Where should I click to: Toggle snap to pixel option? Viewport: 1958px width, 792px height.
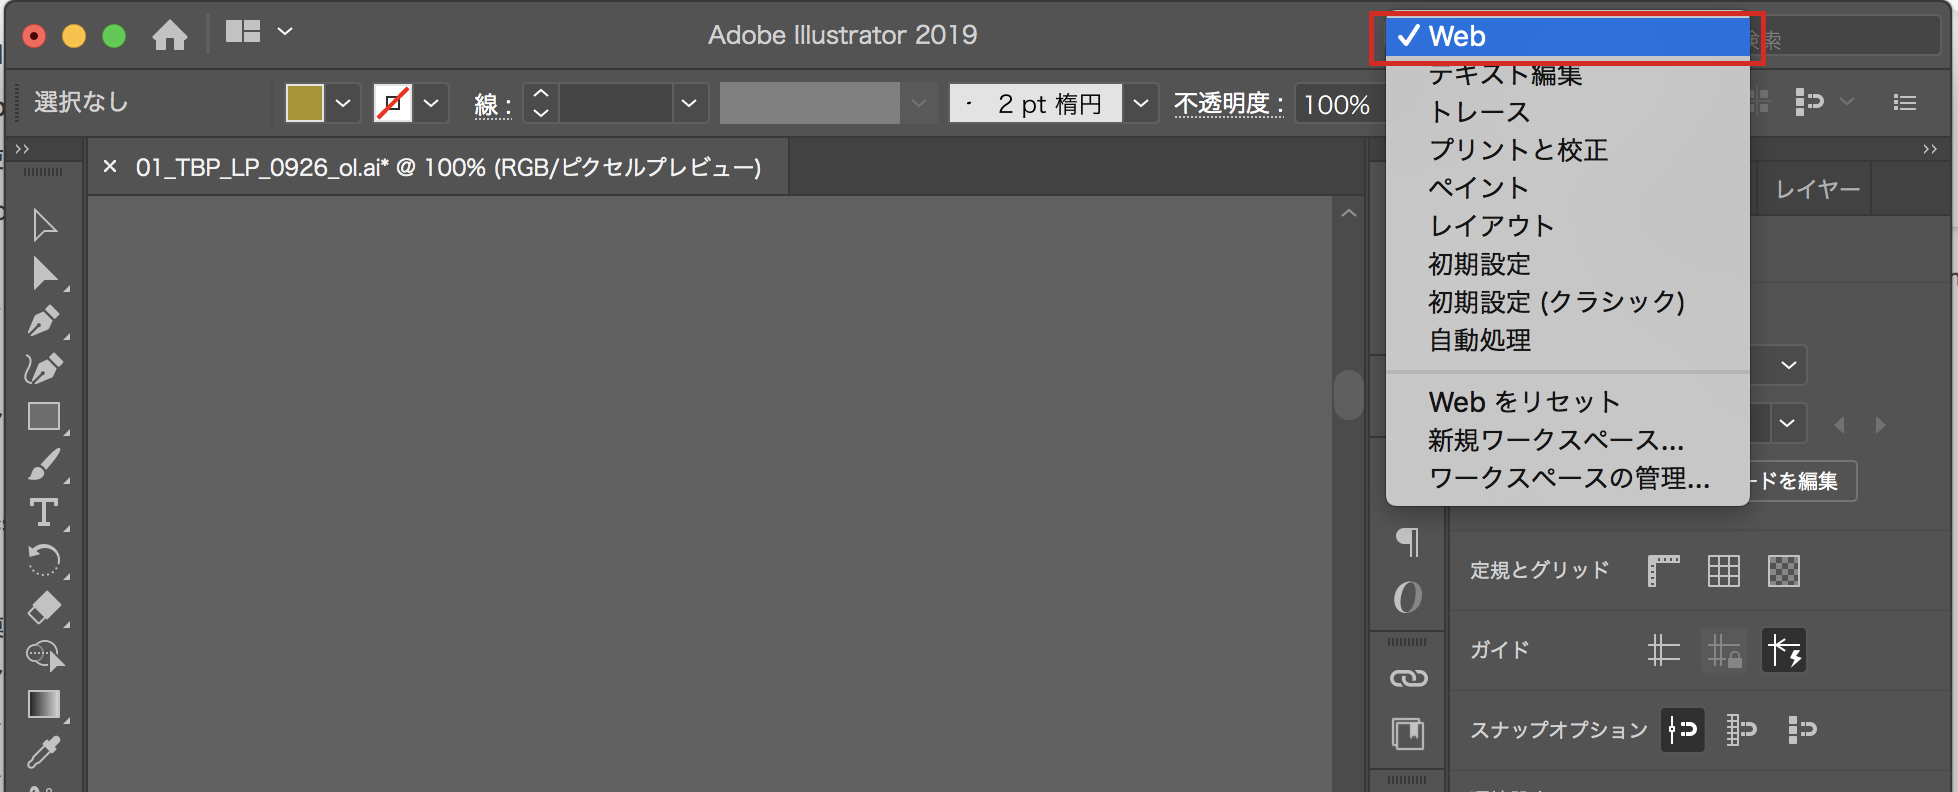coord(1802,730)
